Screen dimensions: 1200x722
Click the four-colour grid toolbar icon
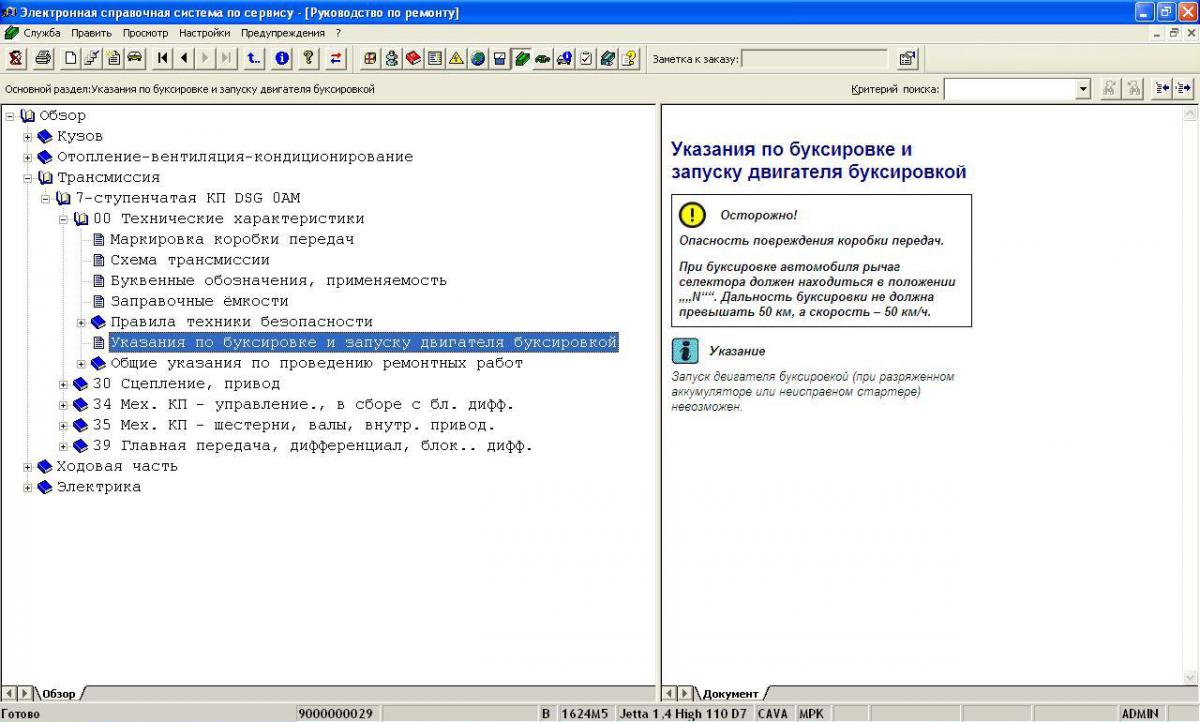[x=370, y=58]
